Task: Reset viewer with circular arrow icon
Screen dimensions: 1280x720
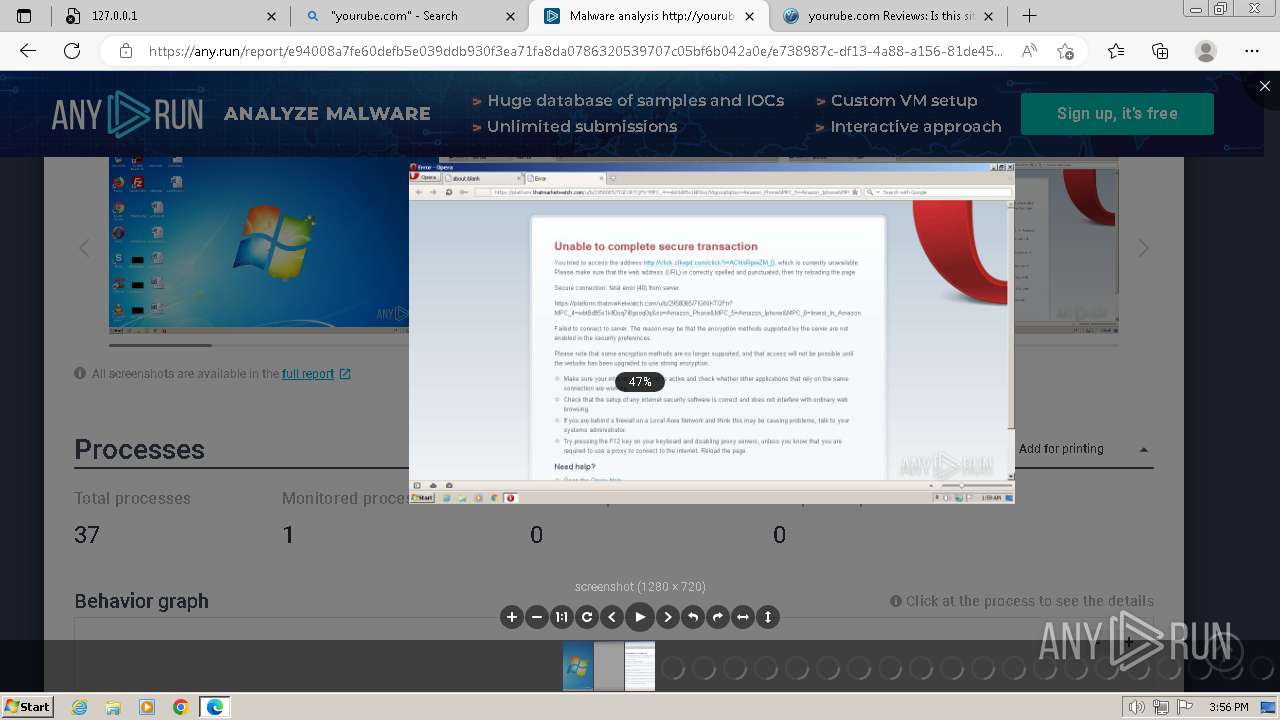Action: click(x=587, y=617)
